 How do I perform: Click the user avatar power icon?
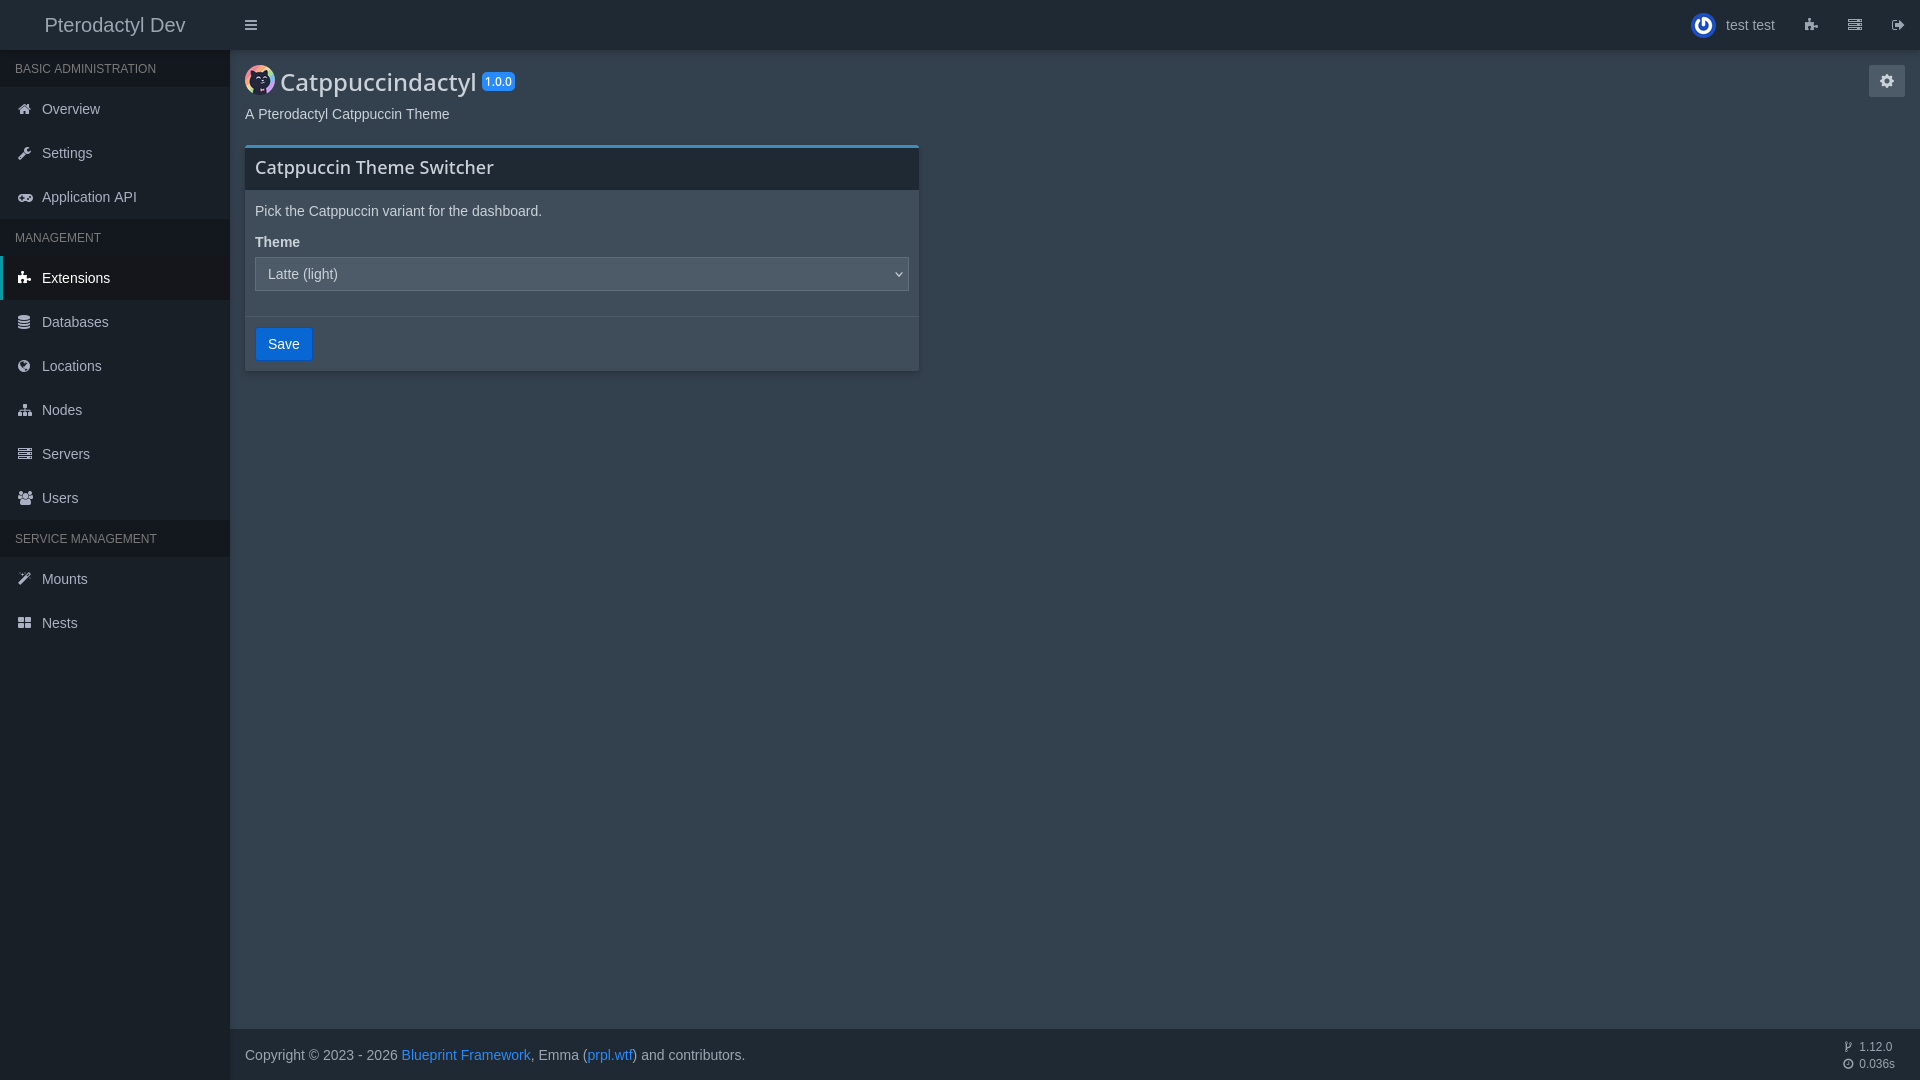(x=1703, y=25)
